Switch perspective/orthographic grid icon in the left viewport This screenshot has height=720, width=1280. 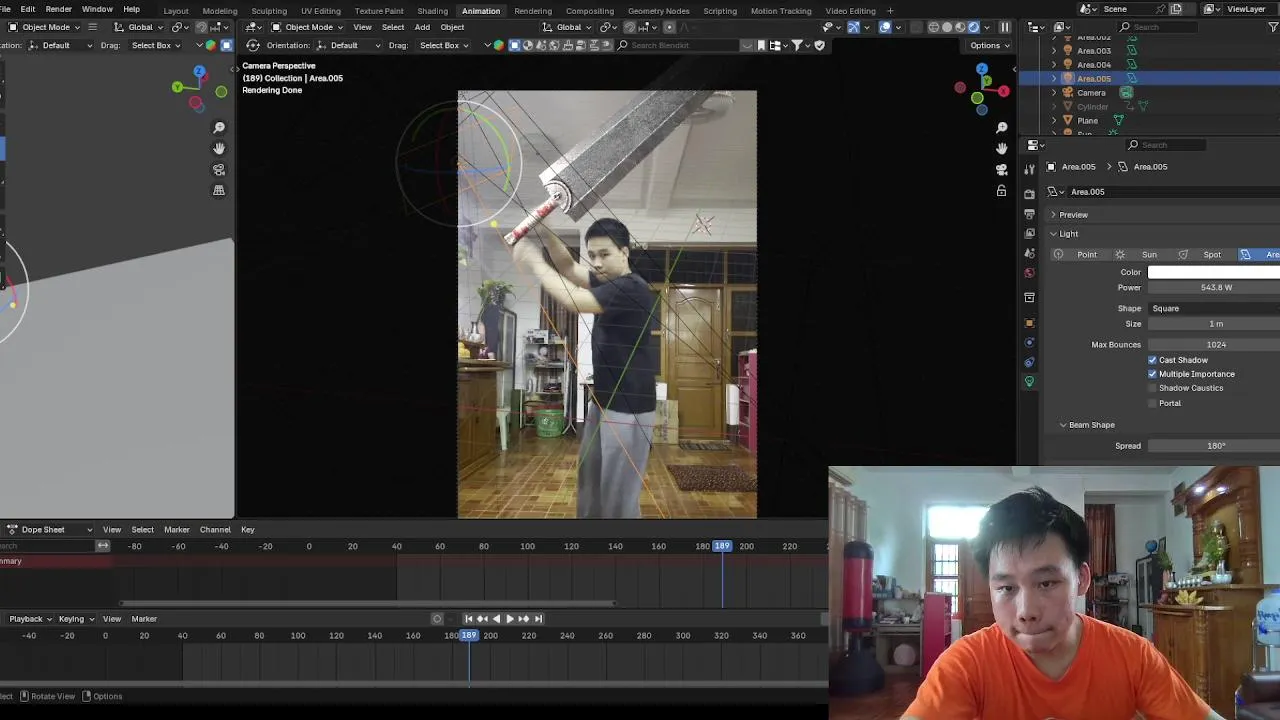point(219,190)
